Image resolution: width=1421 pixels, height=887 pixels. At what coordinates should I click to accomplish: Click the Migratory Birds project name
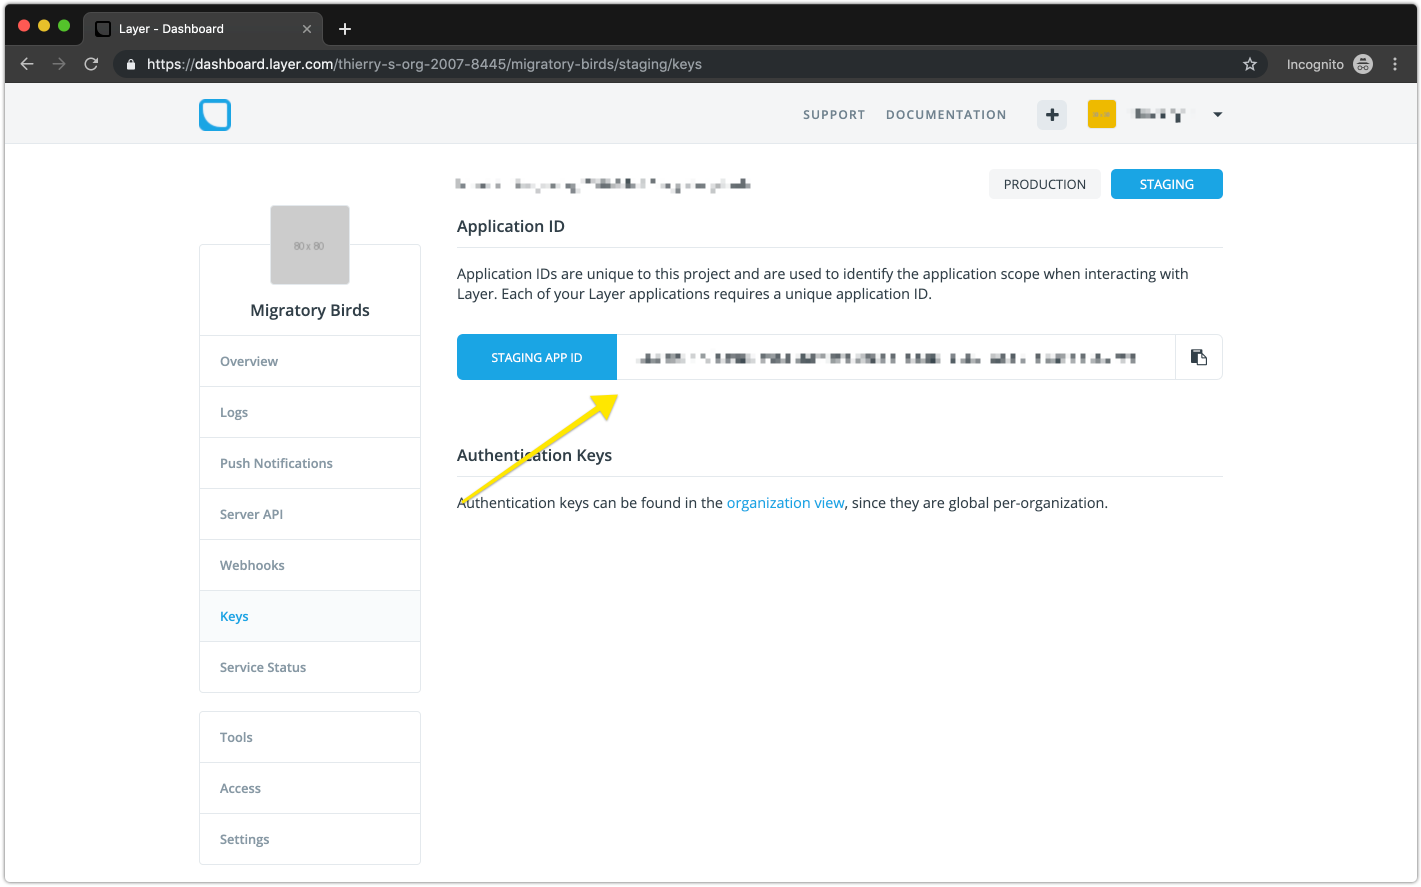click(310, 310)
